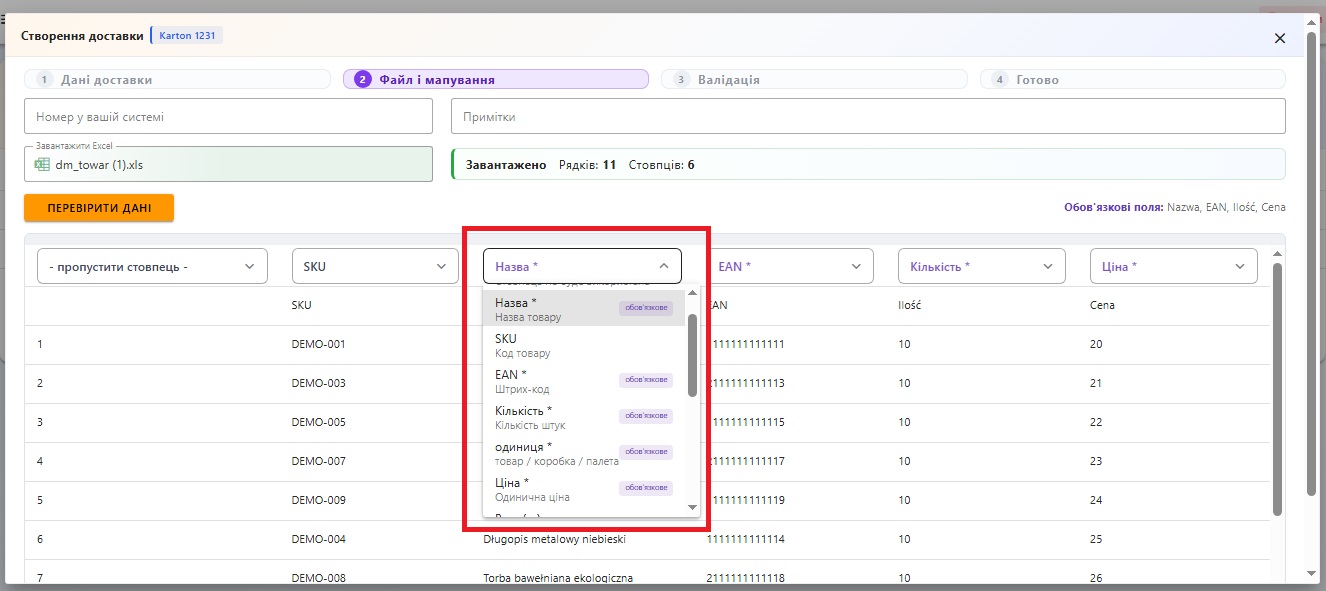Choose Назва * Назва товару option
Viewport: 1326px width, 591px height.
[584, 309]
